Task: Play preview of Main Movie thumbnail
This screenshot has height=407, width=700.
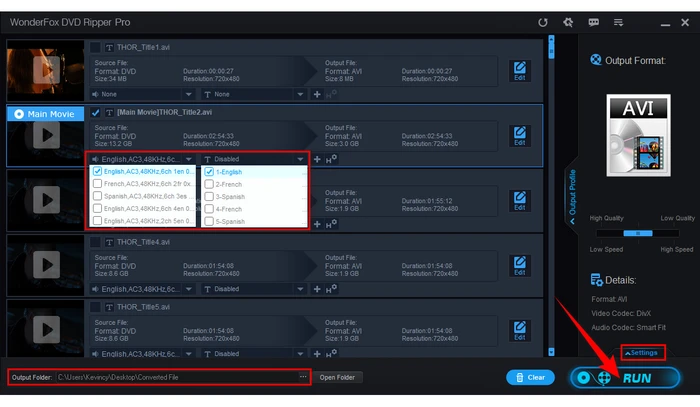Action: pyautogui.click(x=46, y=135)
